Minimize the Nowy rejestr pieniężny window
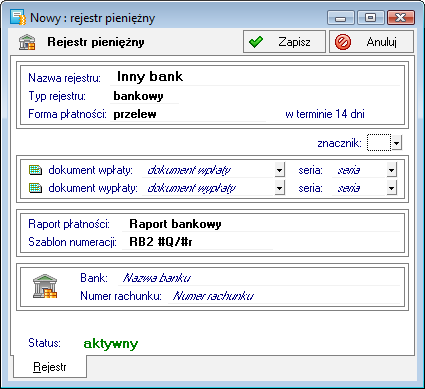 click(341, 18)
